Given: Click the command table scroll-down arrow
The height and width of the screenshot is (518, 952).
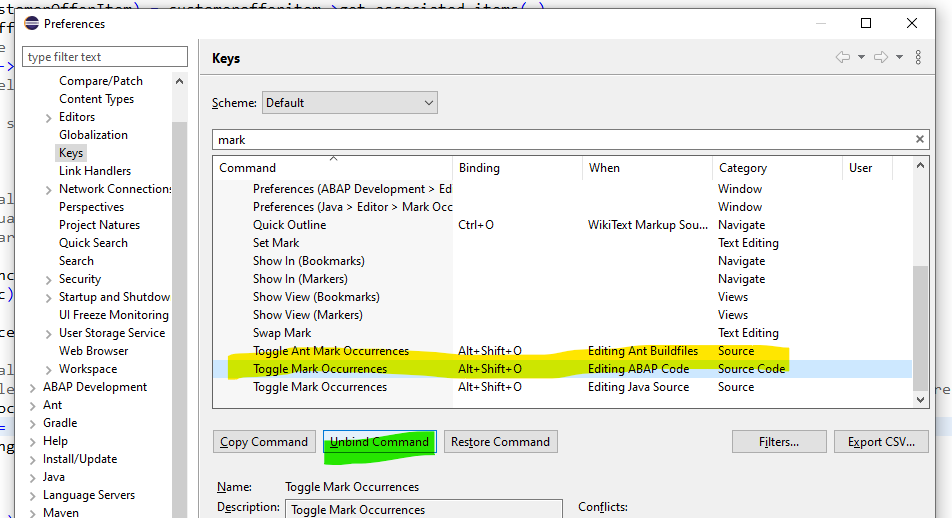Looking at the screenshot, I should [920, 400].
